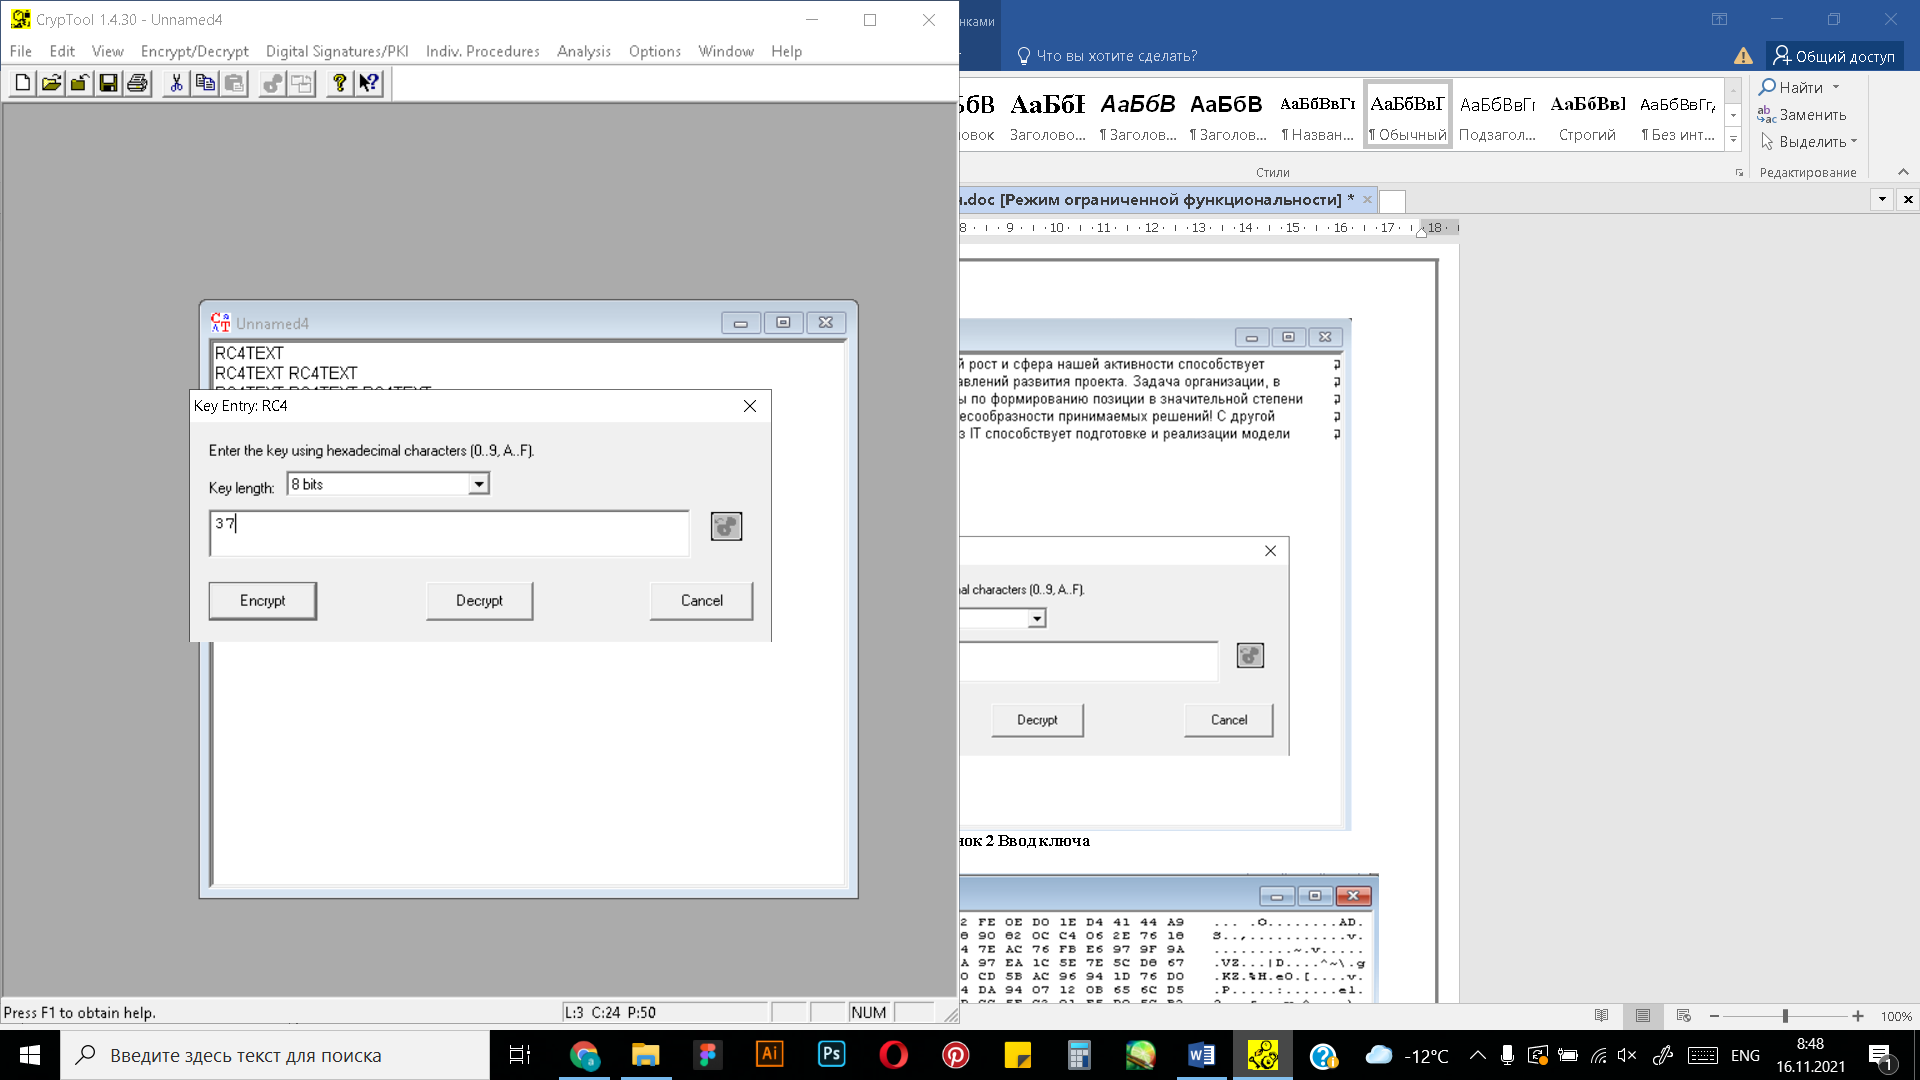Create a new document in CrypTool toolbar
The width and height of the screenshot is (1920, 1080).
coord(22,83)
